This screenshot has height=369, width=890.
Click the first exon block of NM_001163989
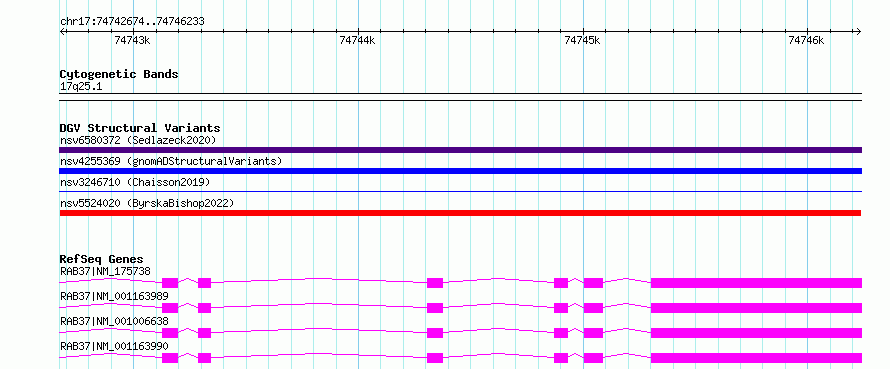pyautogui.click(x=170, y=308)
